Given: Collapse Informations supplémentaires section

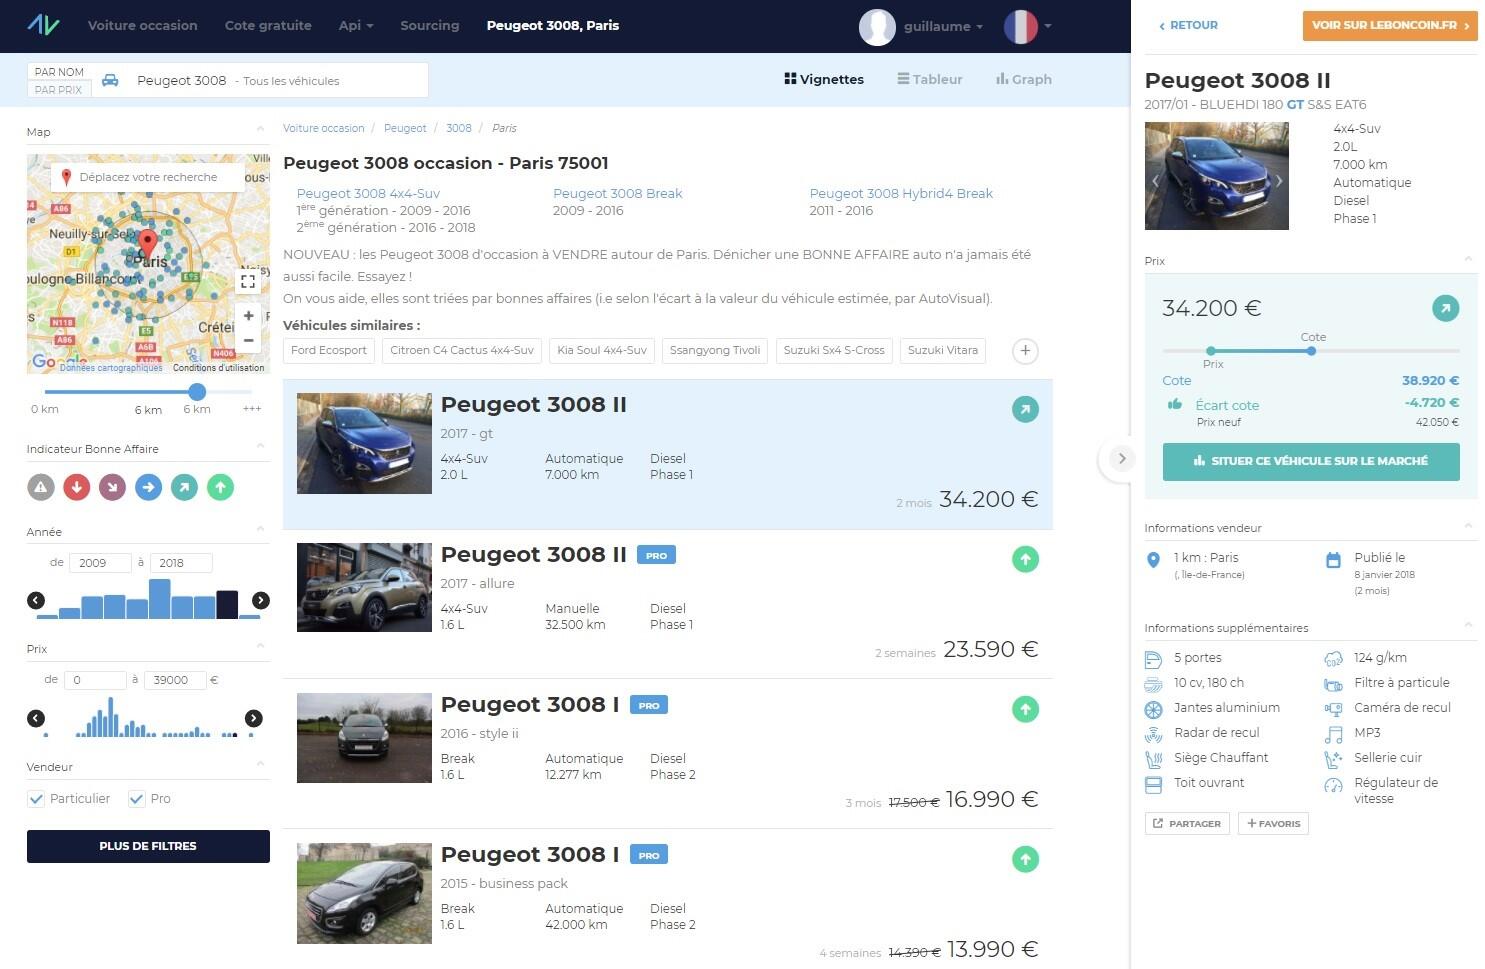Looking at the screenshot, I should click(1468, 625).
